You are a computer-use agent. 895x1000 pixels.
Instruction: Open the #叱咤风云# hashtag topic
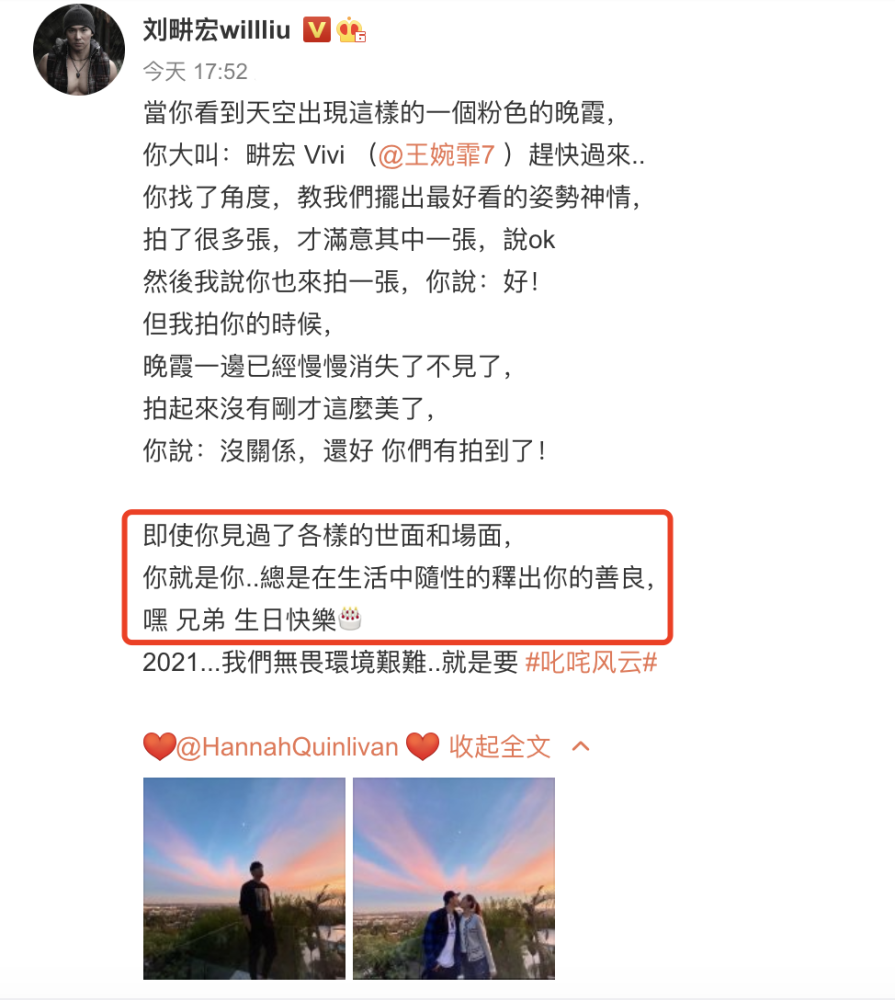point(591,662)
